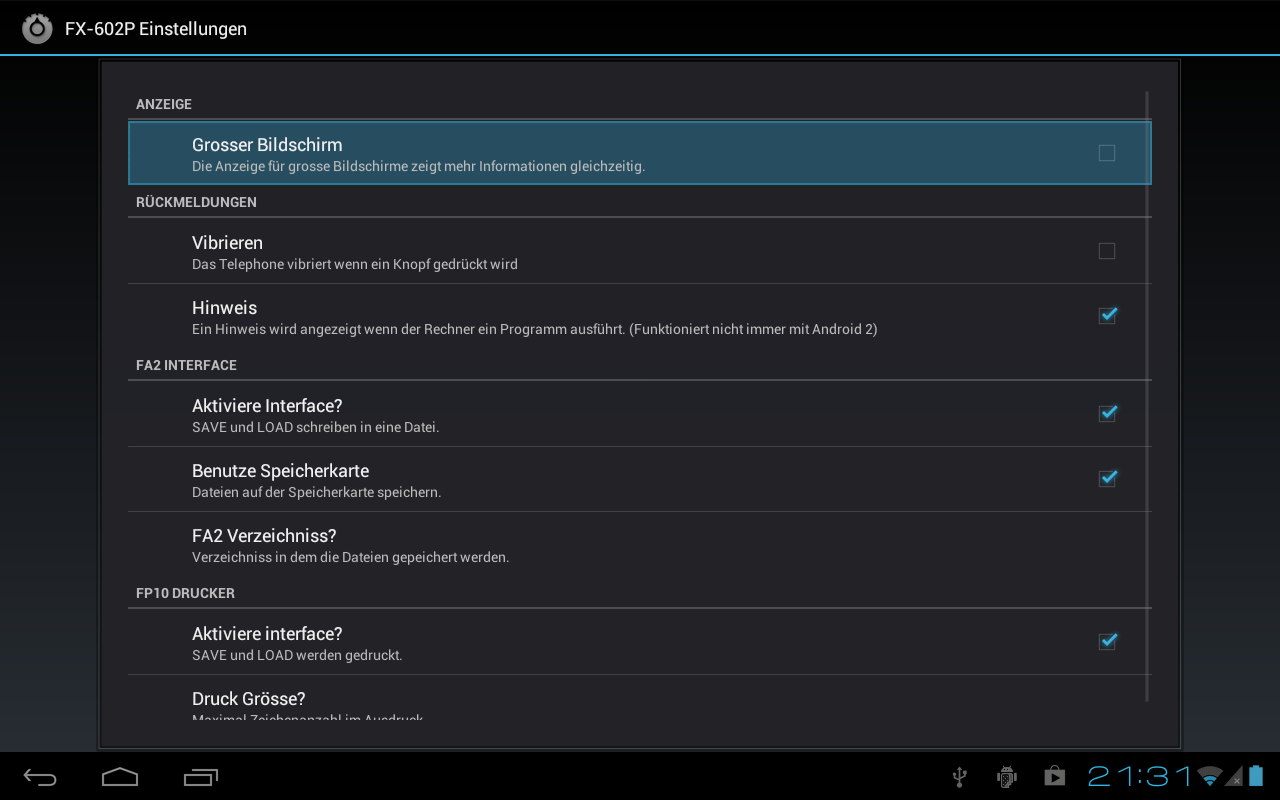Enable the Grosser Bildschirm checkbox
The image size is (1280, 800).
click(x=1107, y=153)
